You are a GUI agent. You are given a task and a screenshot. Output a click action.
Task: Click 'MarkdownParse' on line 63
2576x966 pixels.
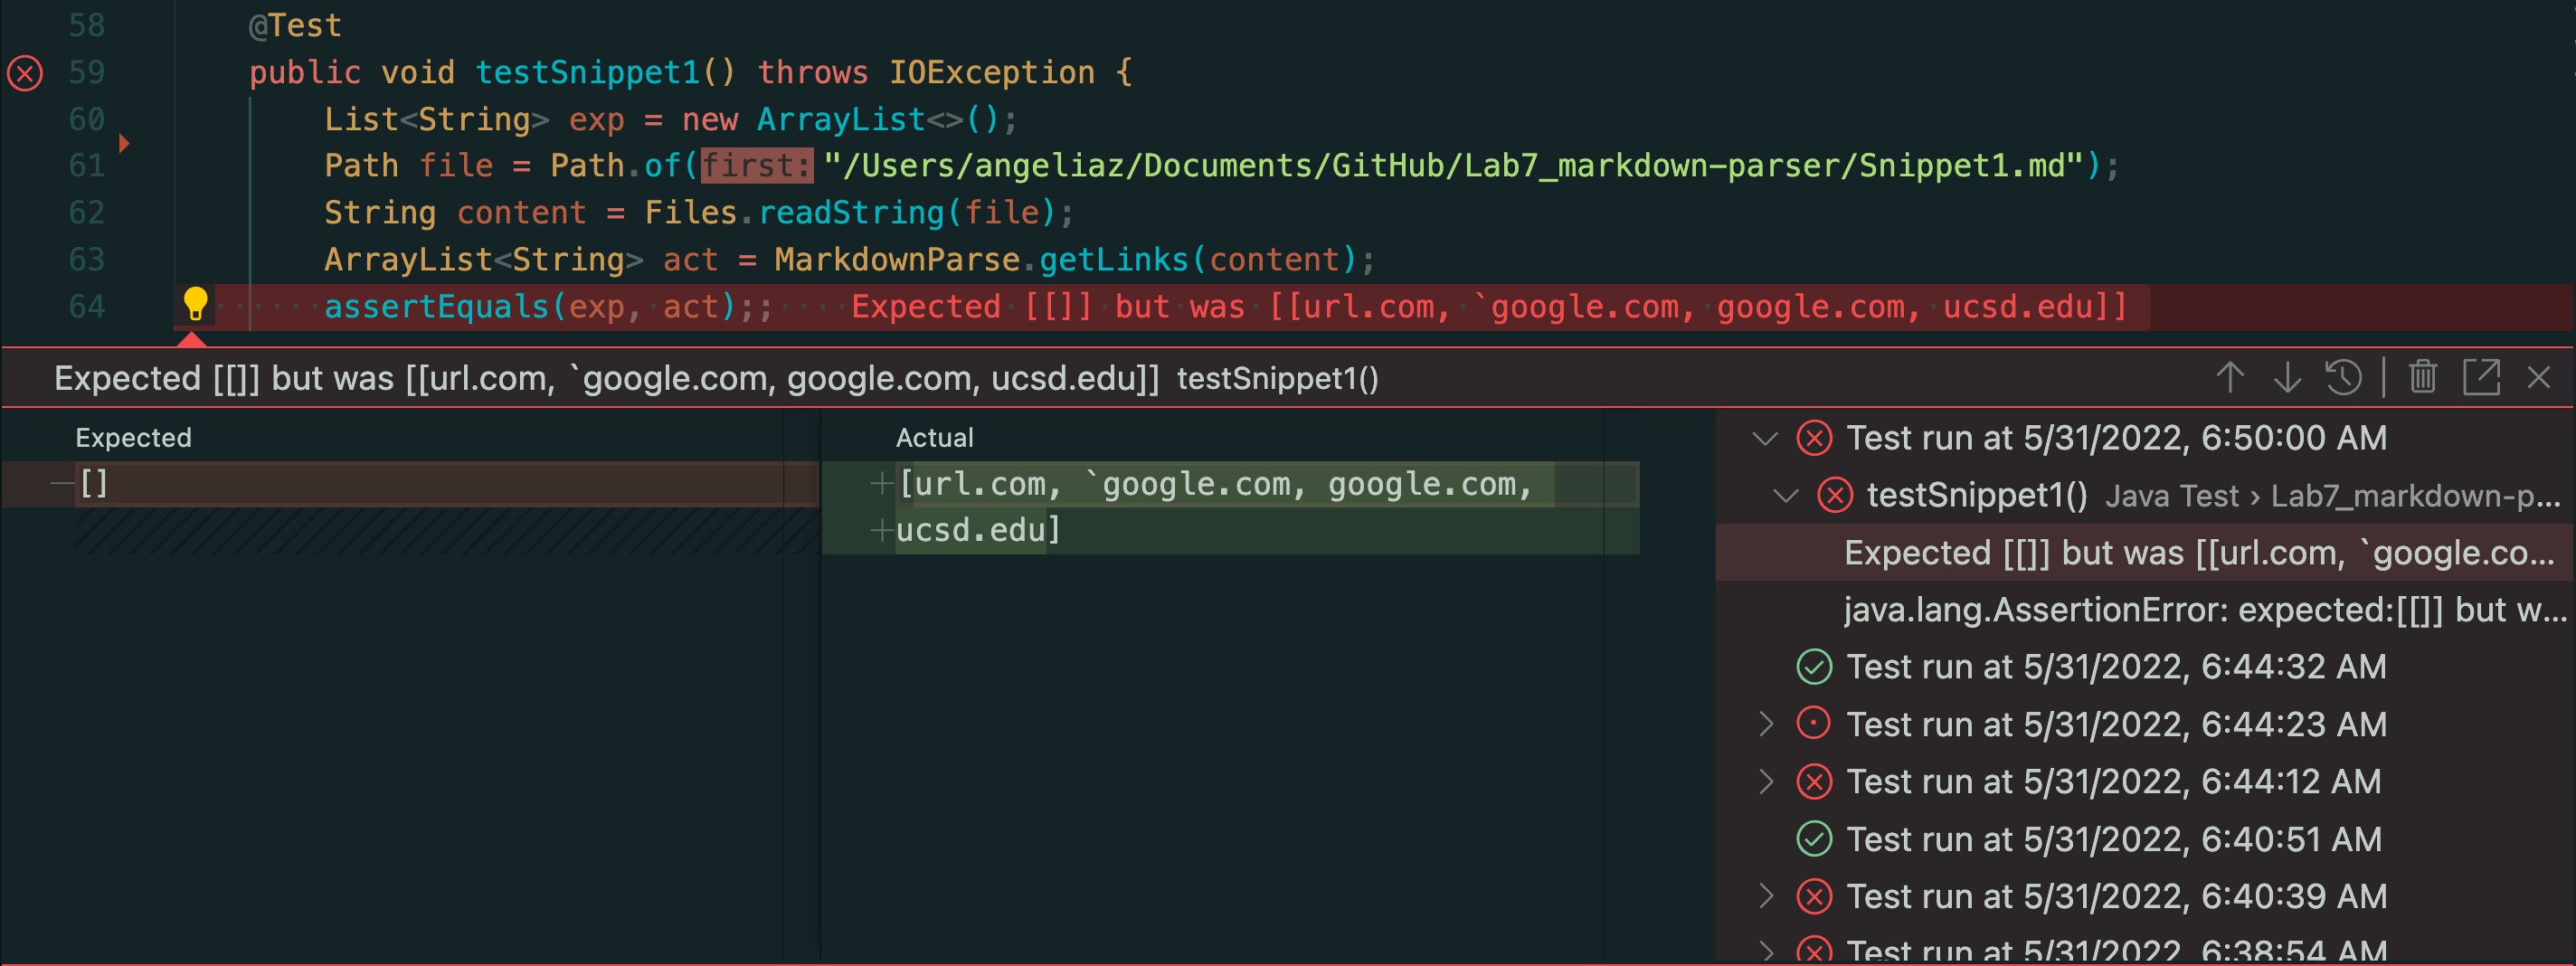(896, 259)
